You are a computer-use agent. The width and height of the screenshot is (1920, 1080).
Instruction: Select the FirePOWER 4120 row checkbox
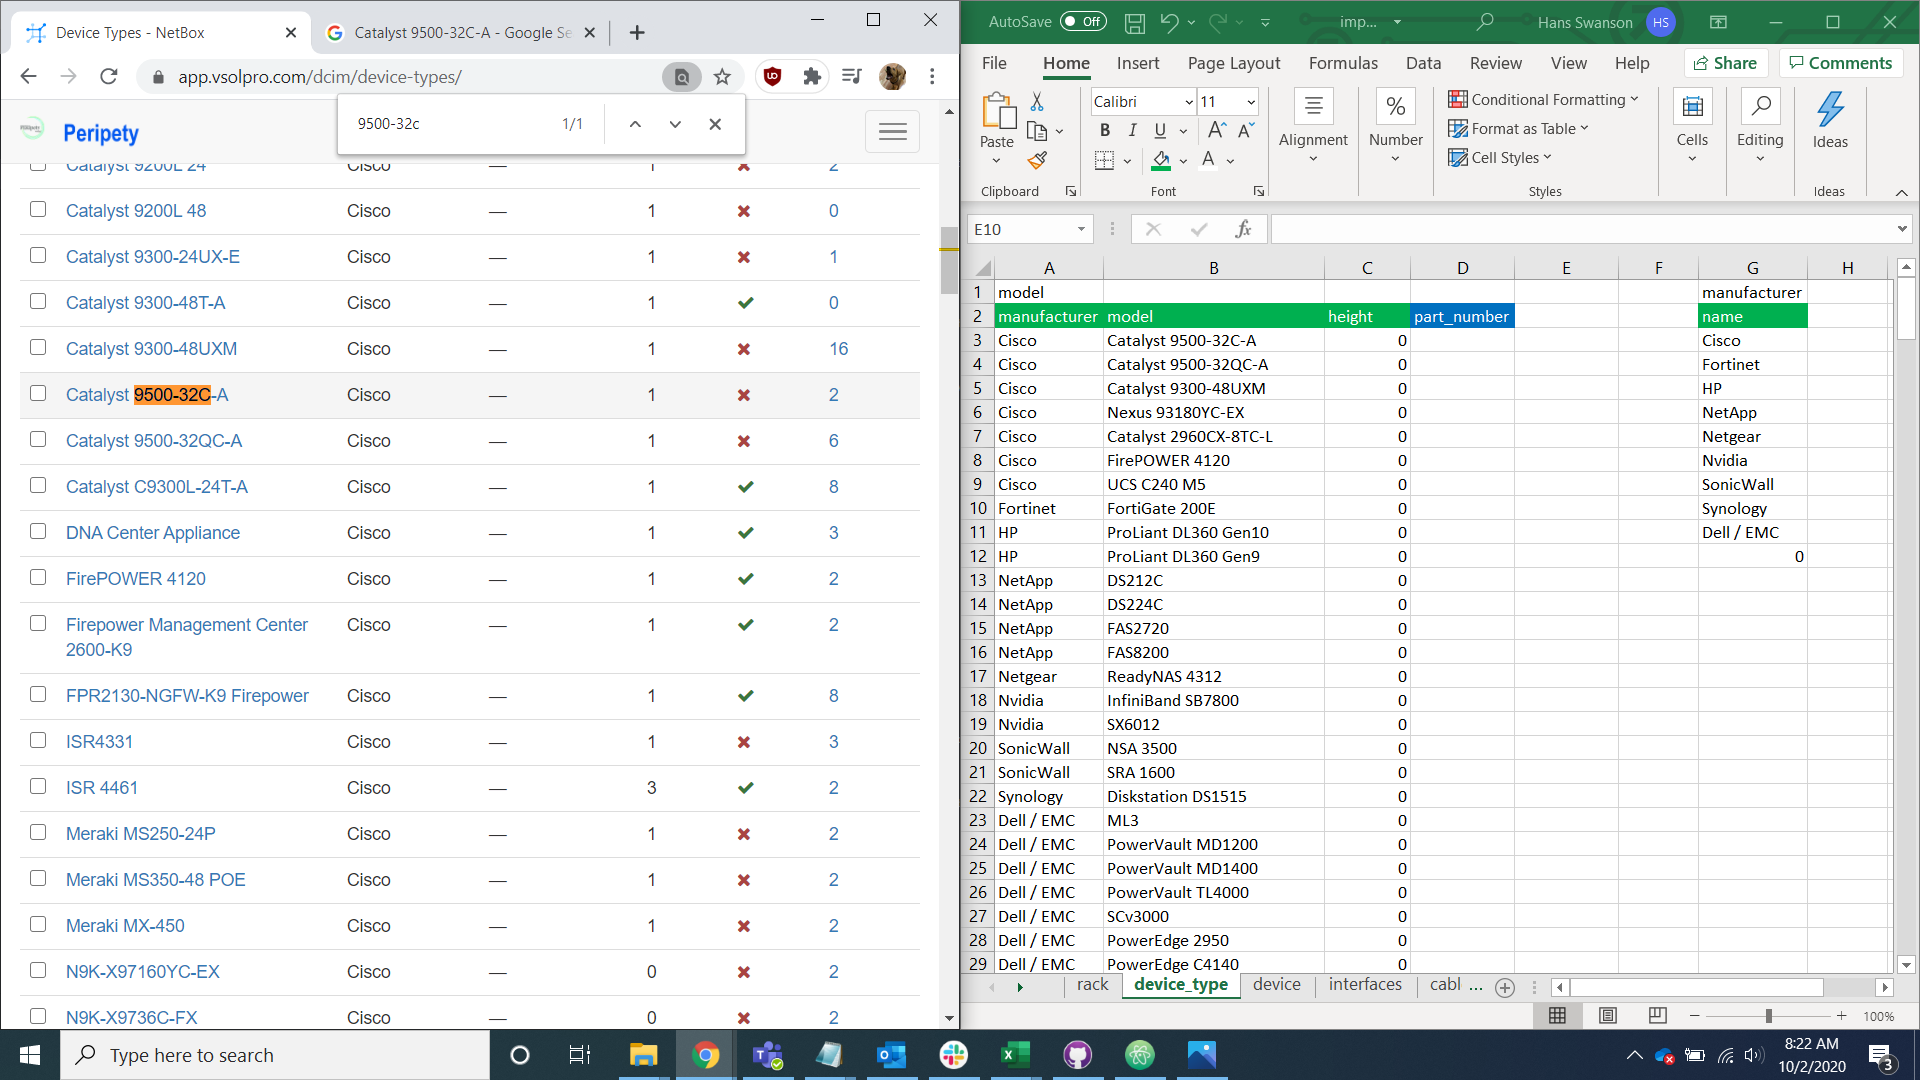click(x=38, y=578)
